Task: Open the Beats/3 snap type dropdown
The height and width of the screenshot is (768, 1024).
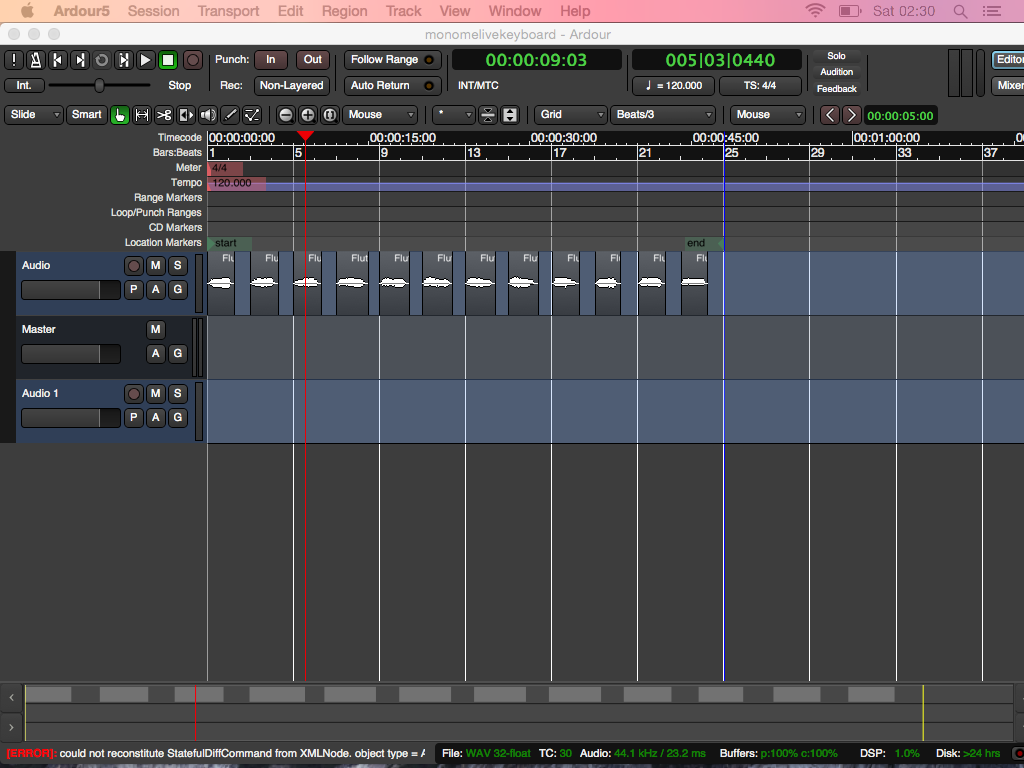Action: (663, 115)
